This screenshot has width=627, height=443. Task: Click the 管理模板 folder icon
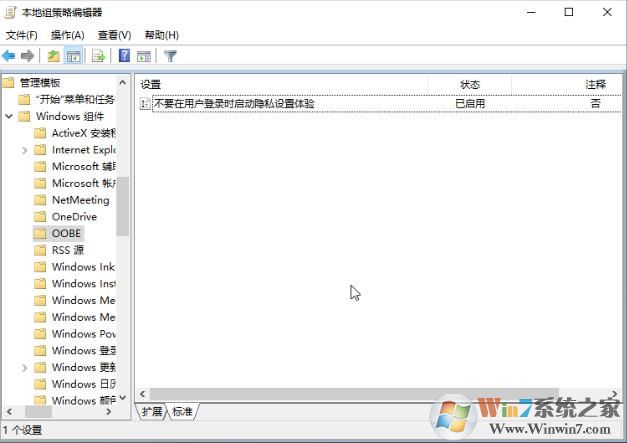[8, 83]
